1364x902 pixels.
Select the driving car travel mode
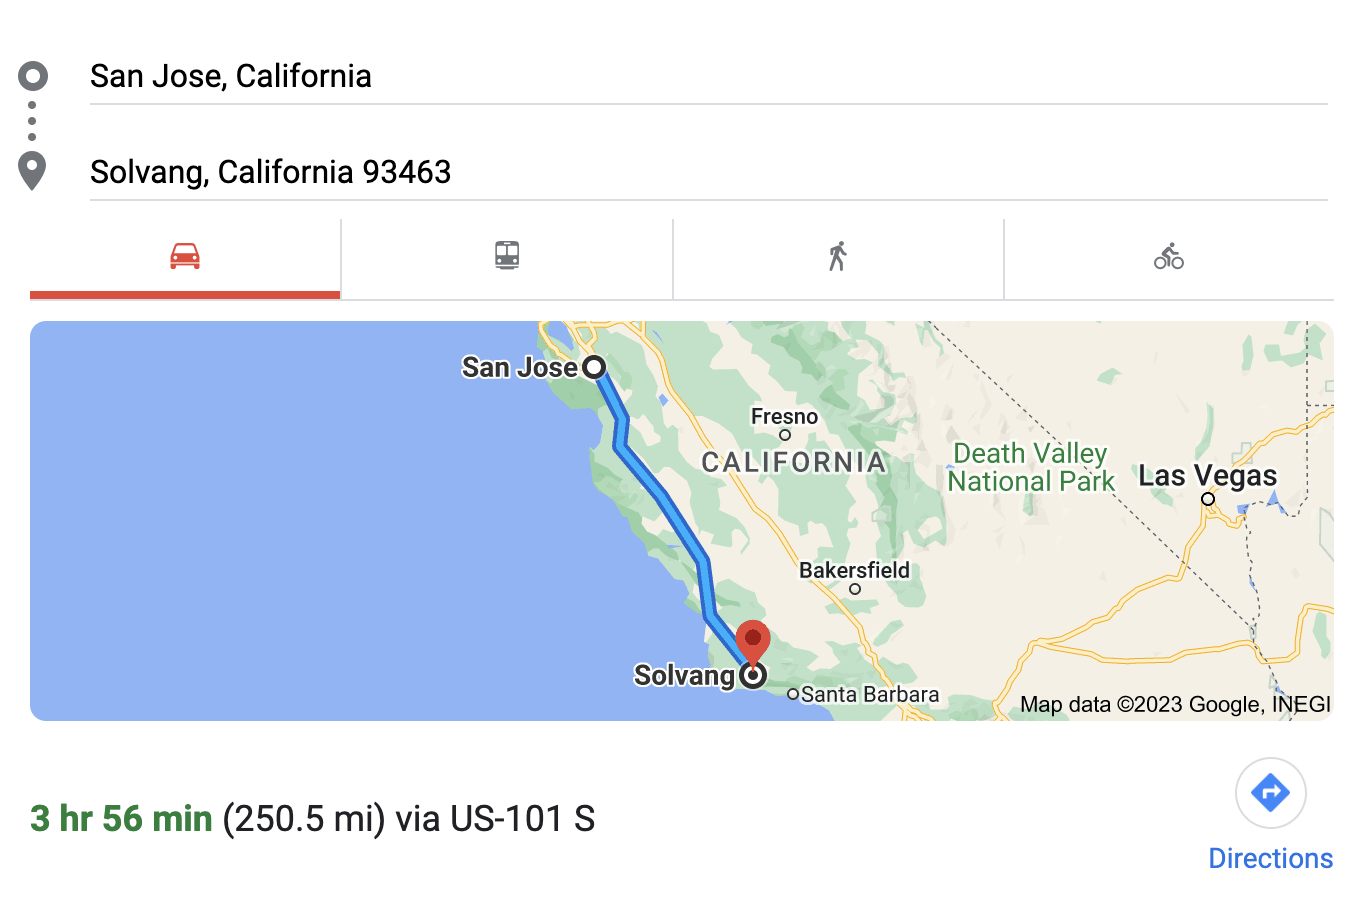[x=185, y=257]
